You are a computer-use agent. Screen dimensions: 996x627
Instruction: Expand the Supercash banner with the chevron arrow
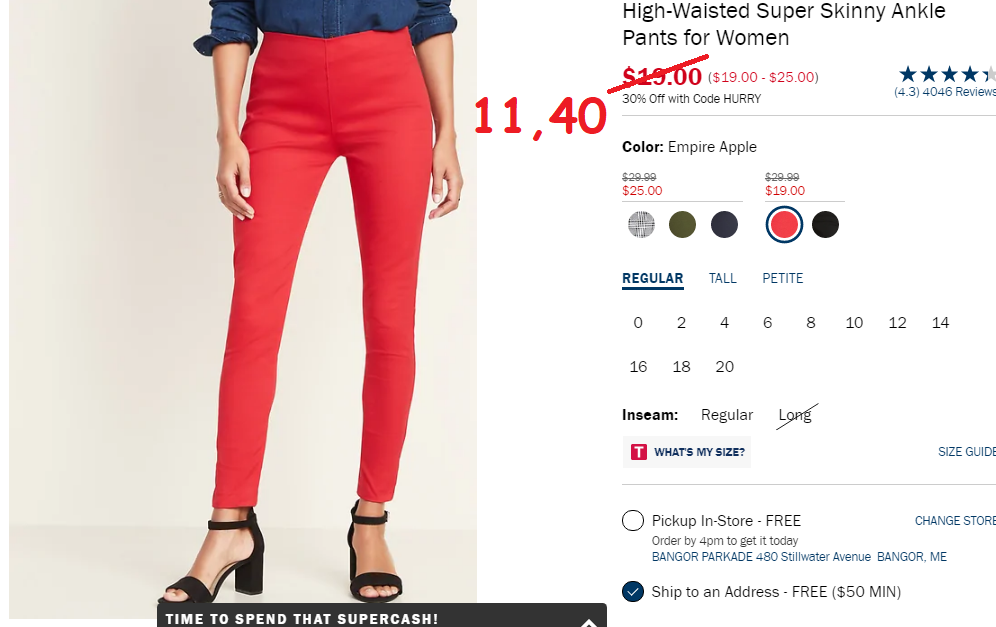pos(588,623)
